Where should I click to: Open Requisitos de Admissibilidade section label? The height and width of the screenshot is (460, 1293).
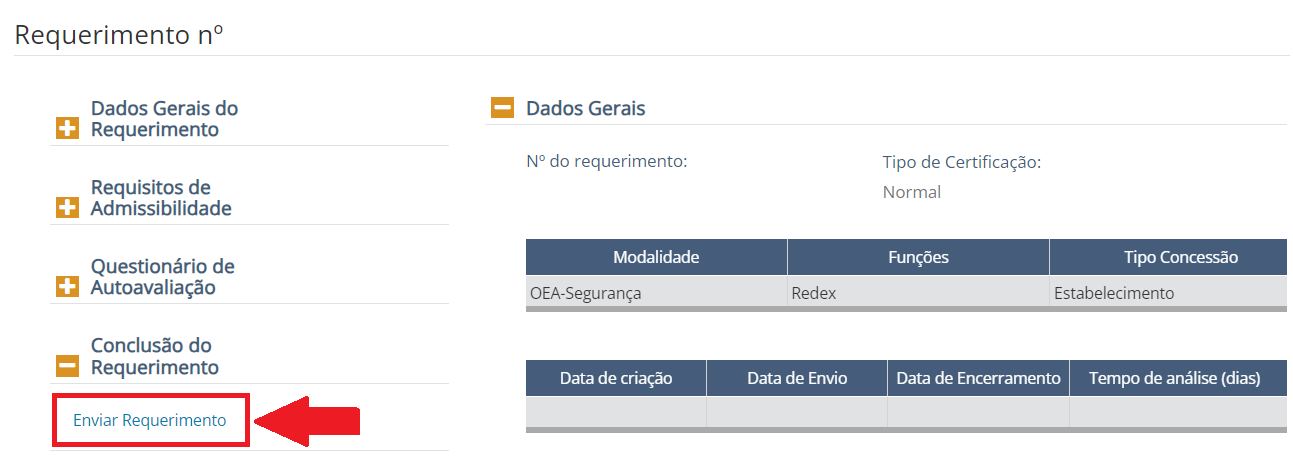click(x=161, y=197)
